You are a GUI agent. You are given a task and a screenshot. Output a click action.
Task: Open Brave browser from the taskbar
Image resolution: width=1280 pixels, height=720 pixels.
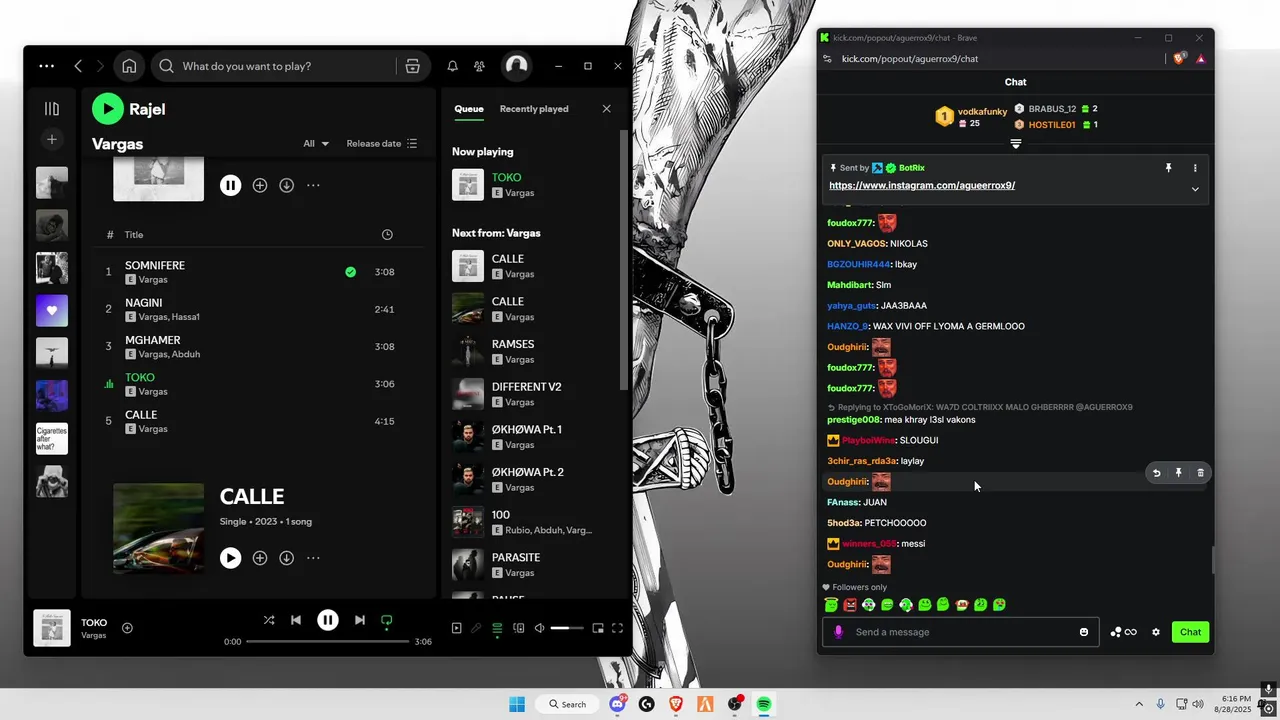(x=676, y=704)
